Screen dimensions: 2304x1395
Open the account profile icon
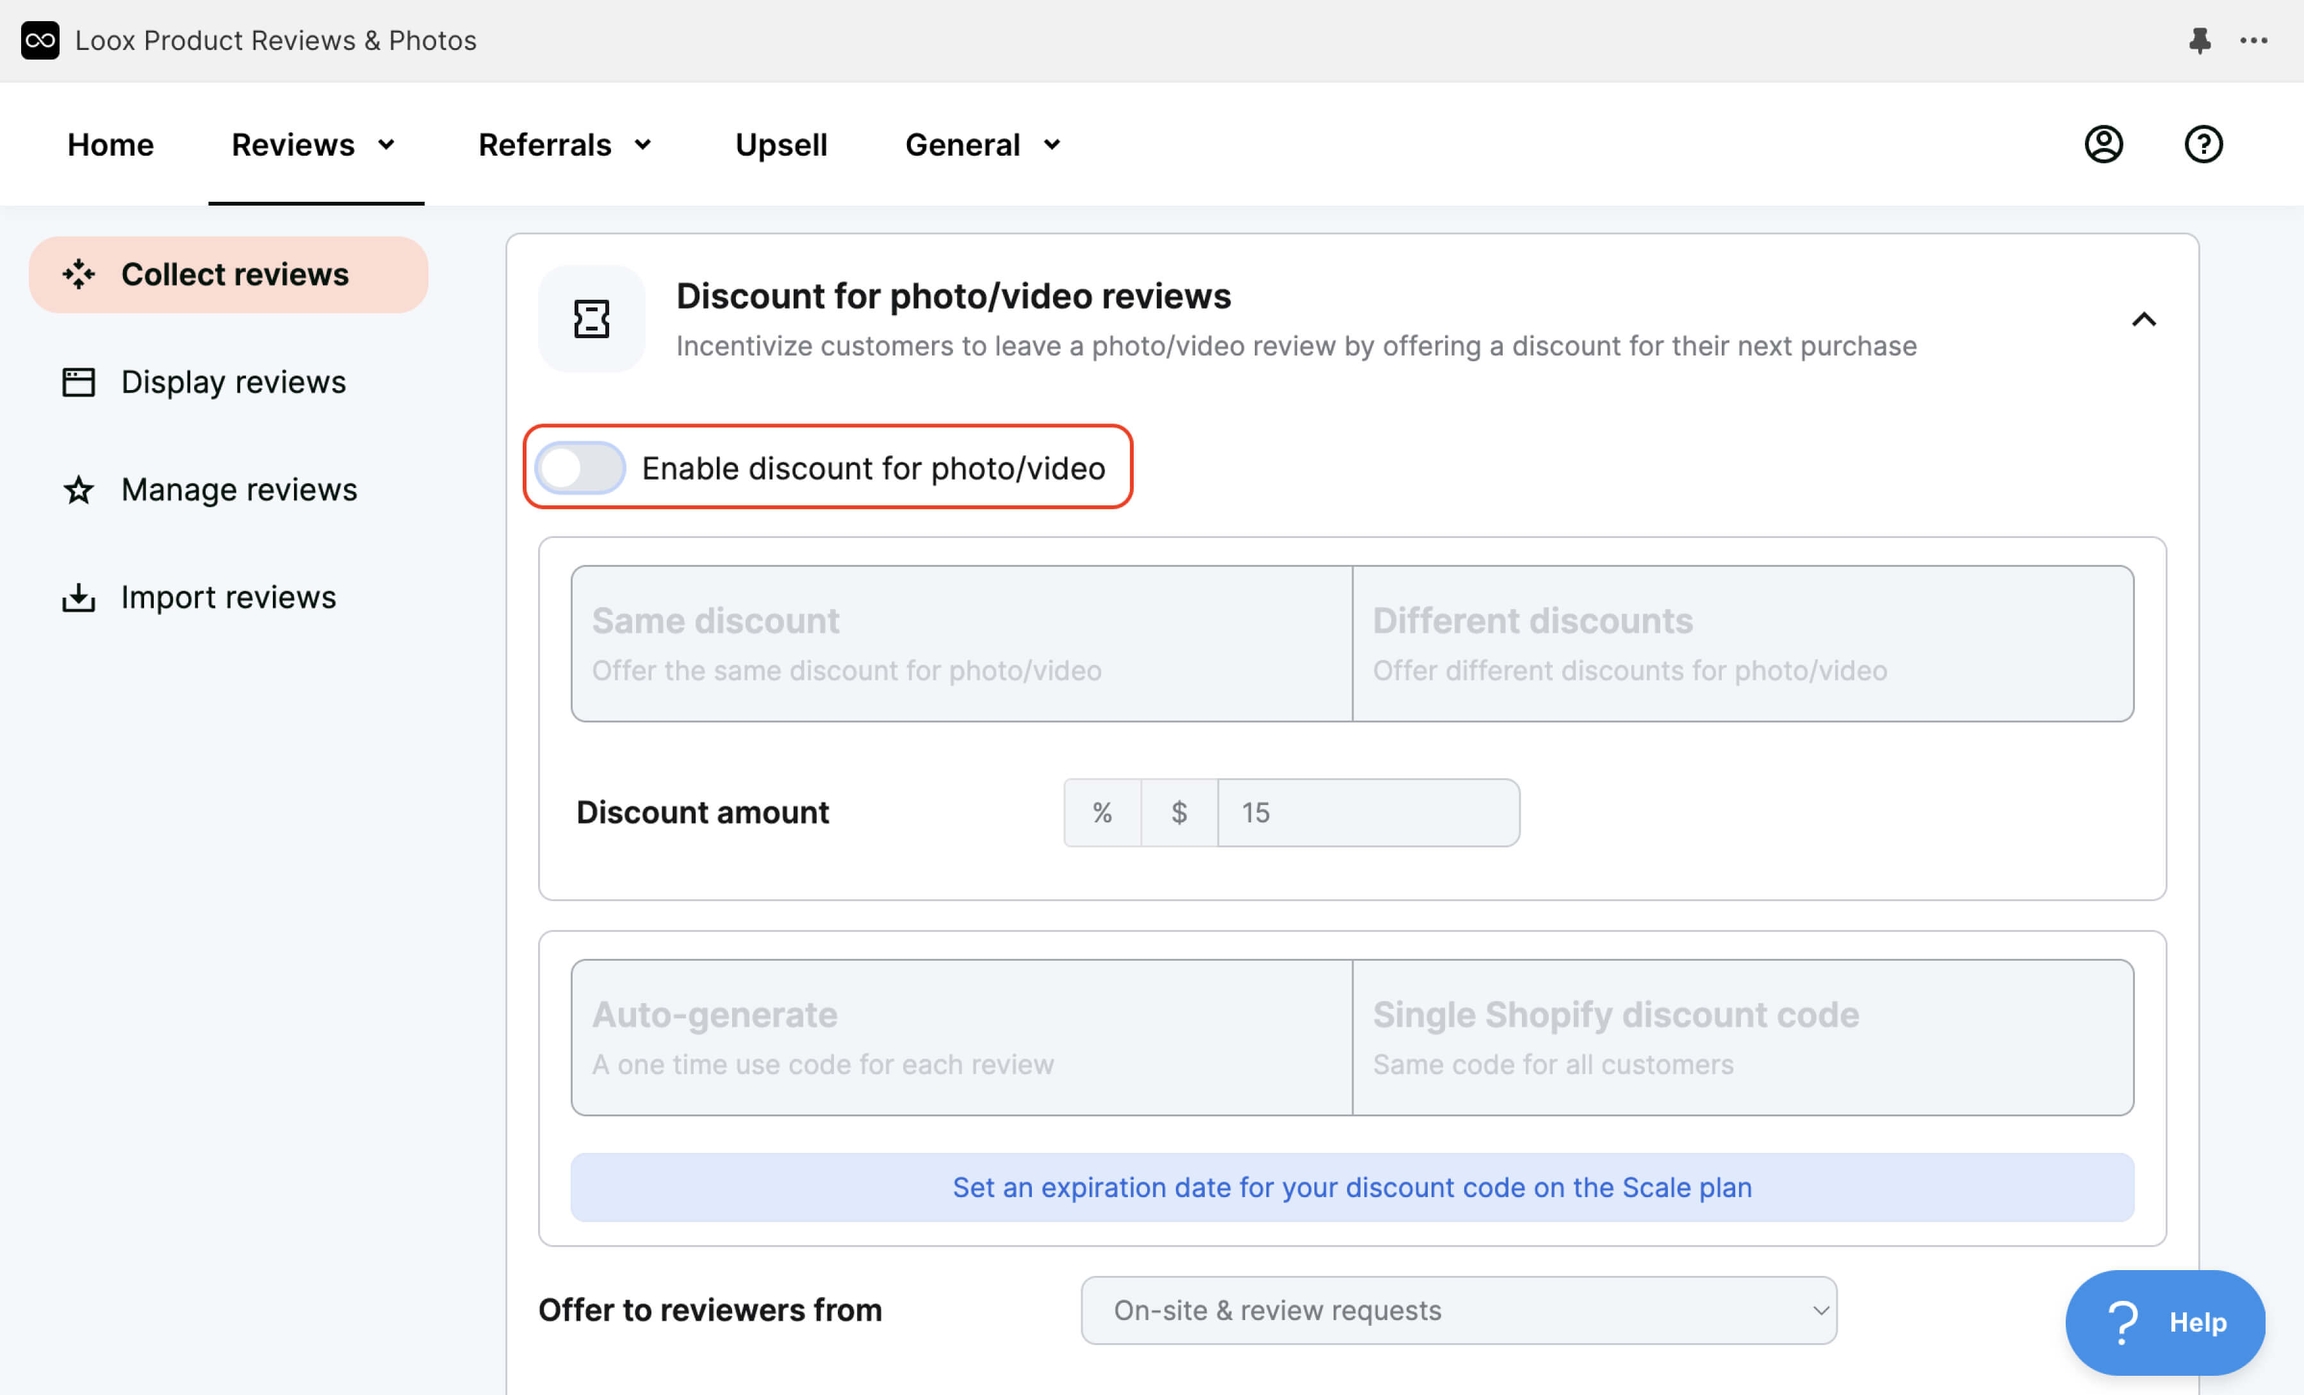2103,144
